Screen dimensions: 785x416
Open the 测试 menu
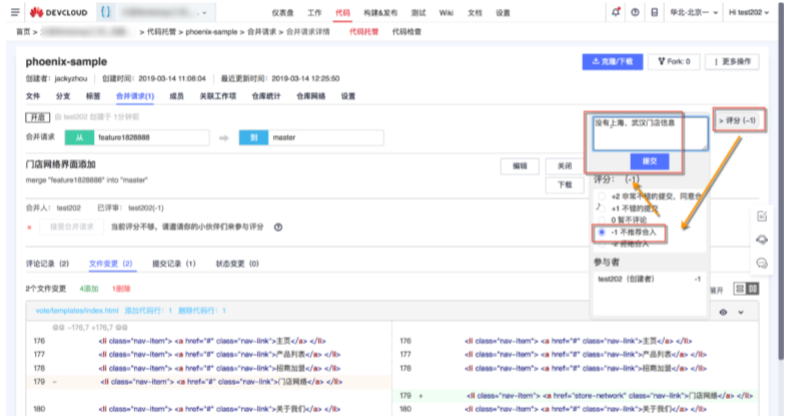coord(419,13)
